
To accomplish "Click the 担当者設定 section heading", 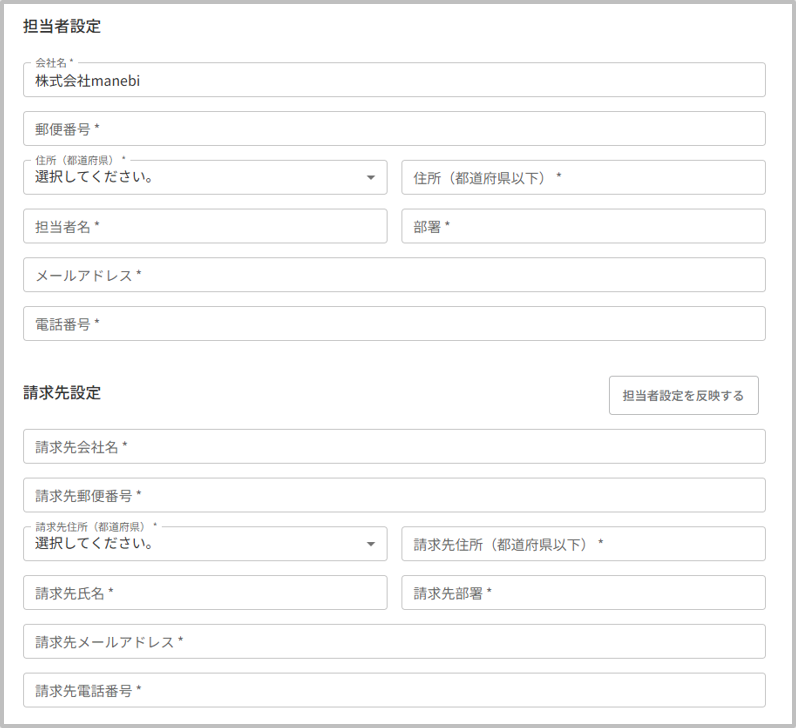I will pos(62,26).
